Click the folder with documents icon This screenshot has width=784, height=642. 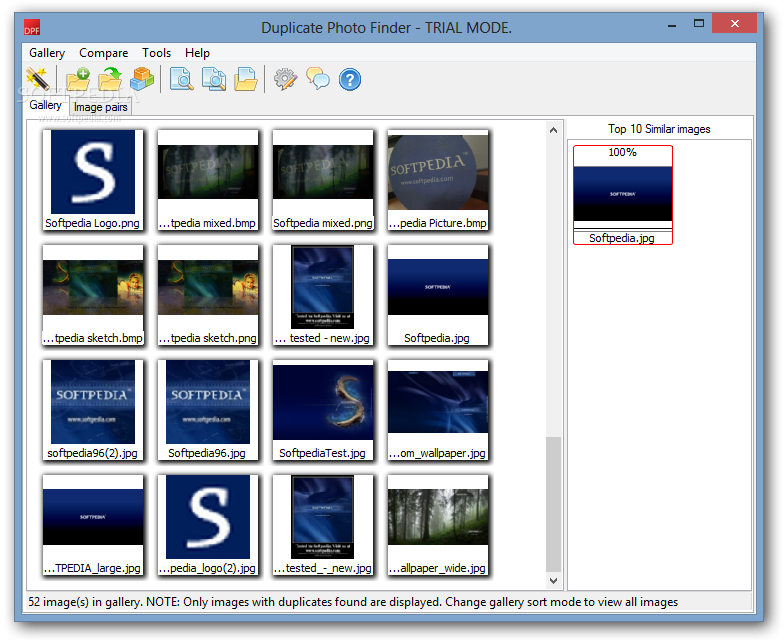pos(246,79)
